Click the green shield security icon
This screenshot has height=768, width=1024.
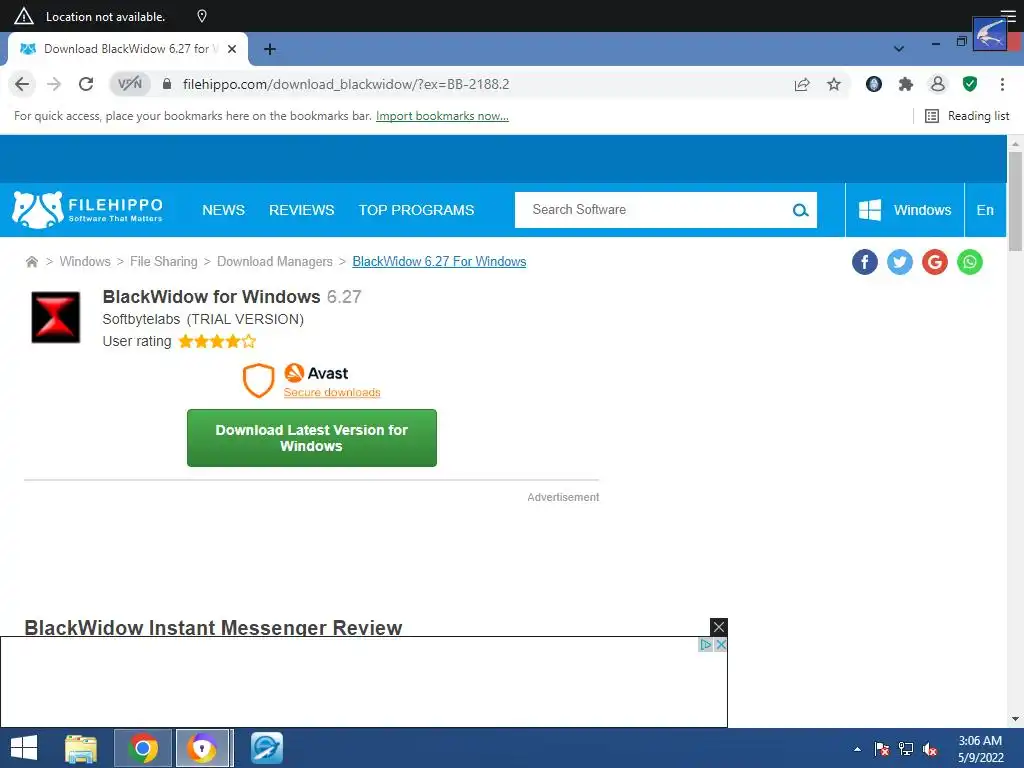970,84
